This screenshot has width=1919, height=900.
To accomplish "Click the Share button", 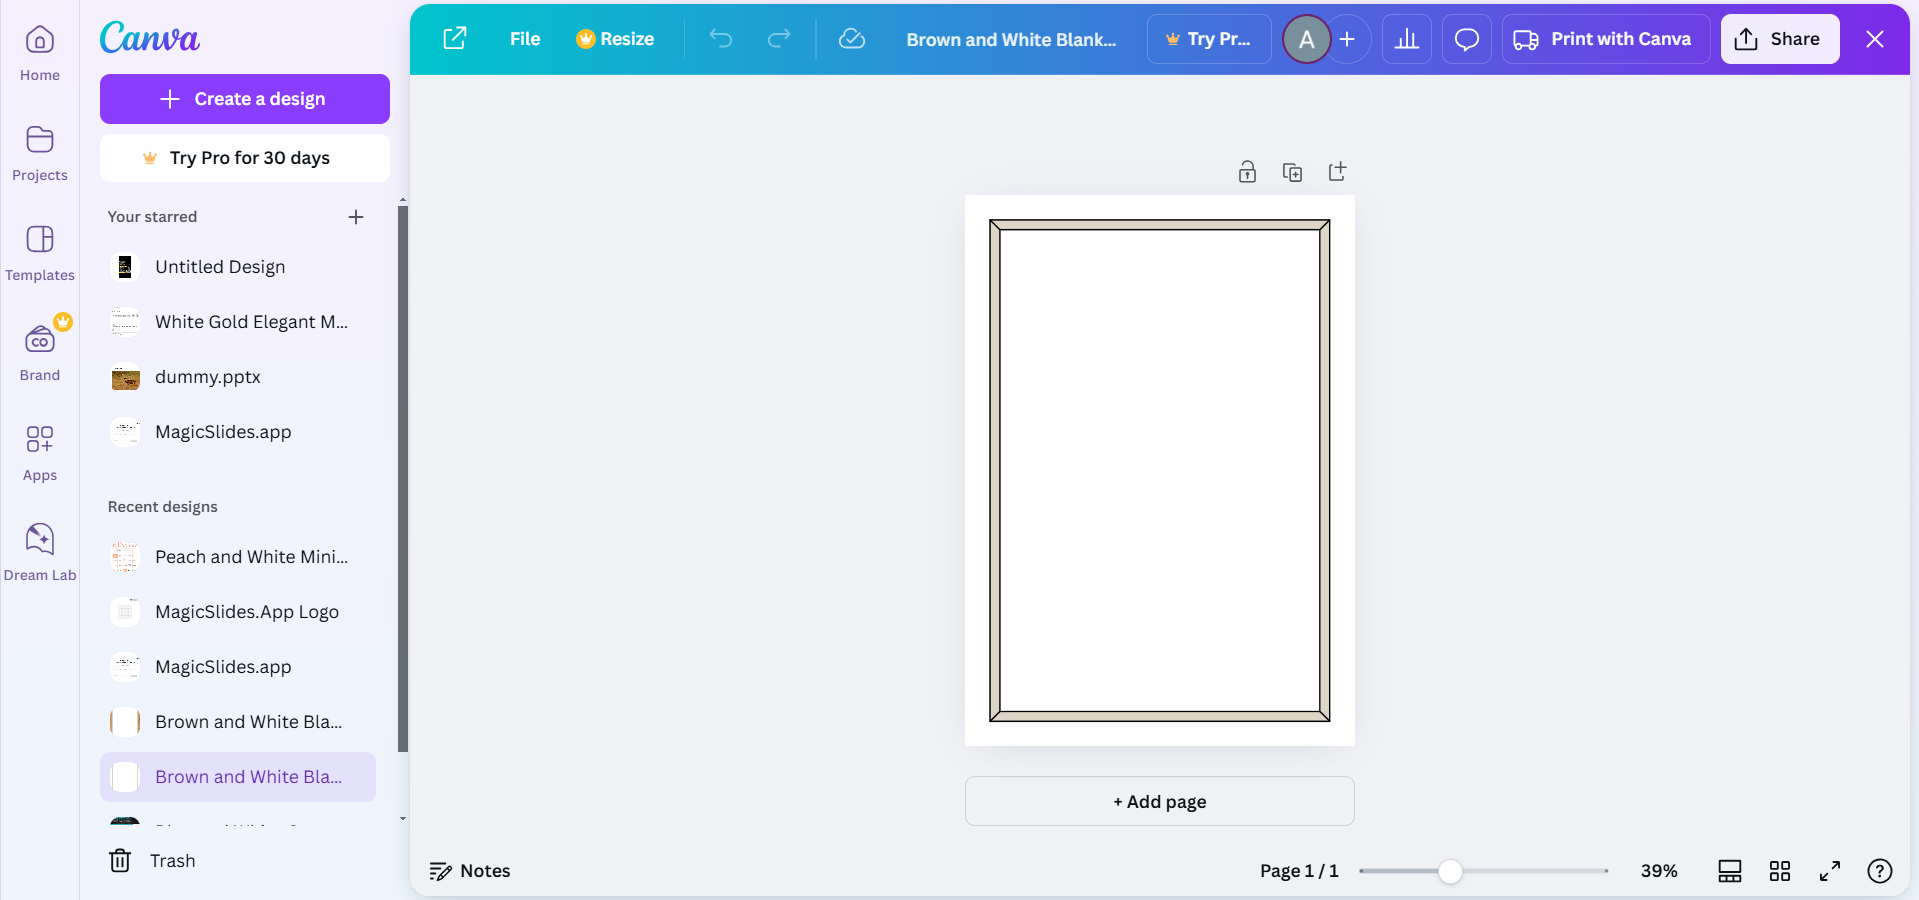I will click(x=1780, y=39).
